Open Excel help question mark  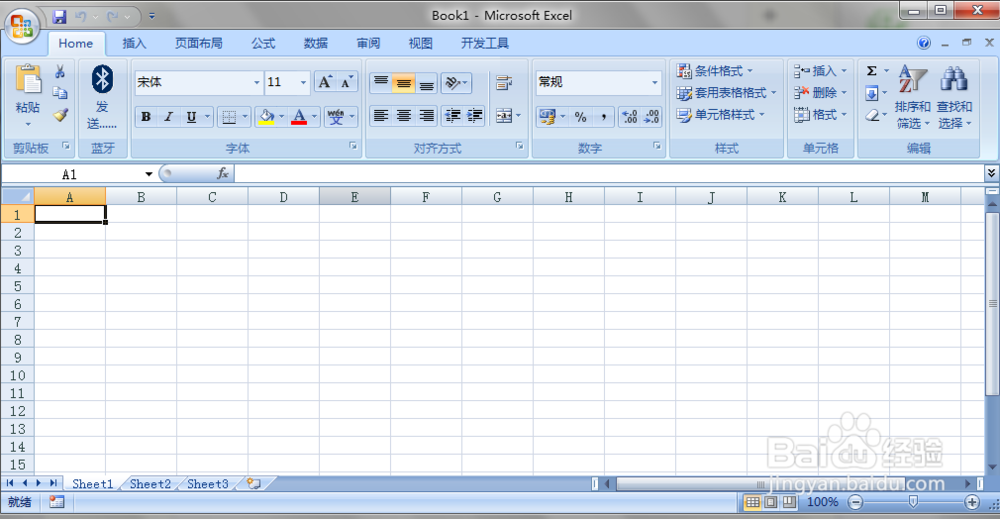pos(923,43)
